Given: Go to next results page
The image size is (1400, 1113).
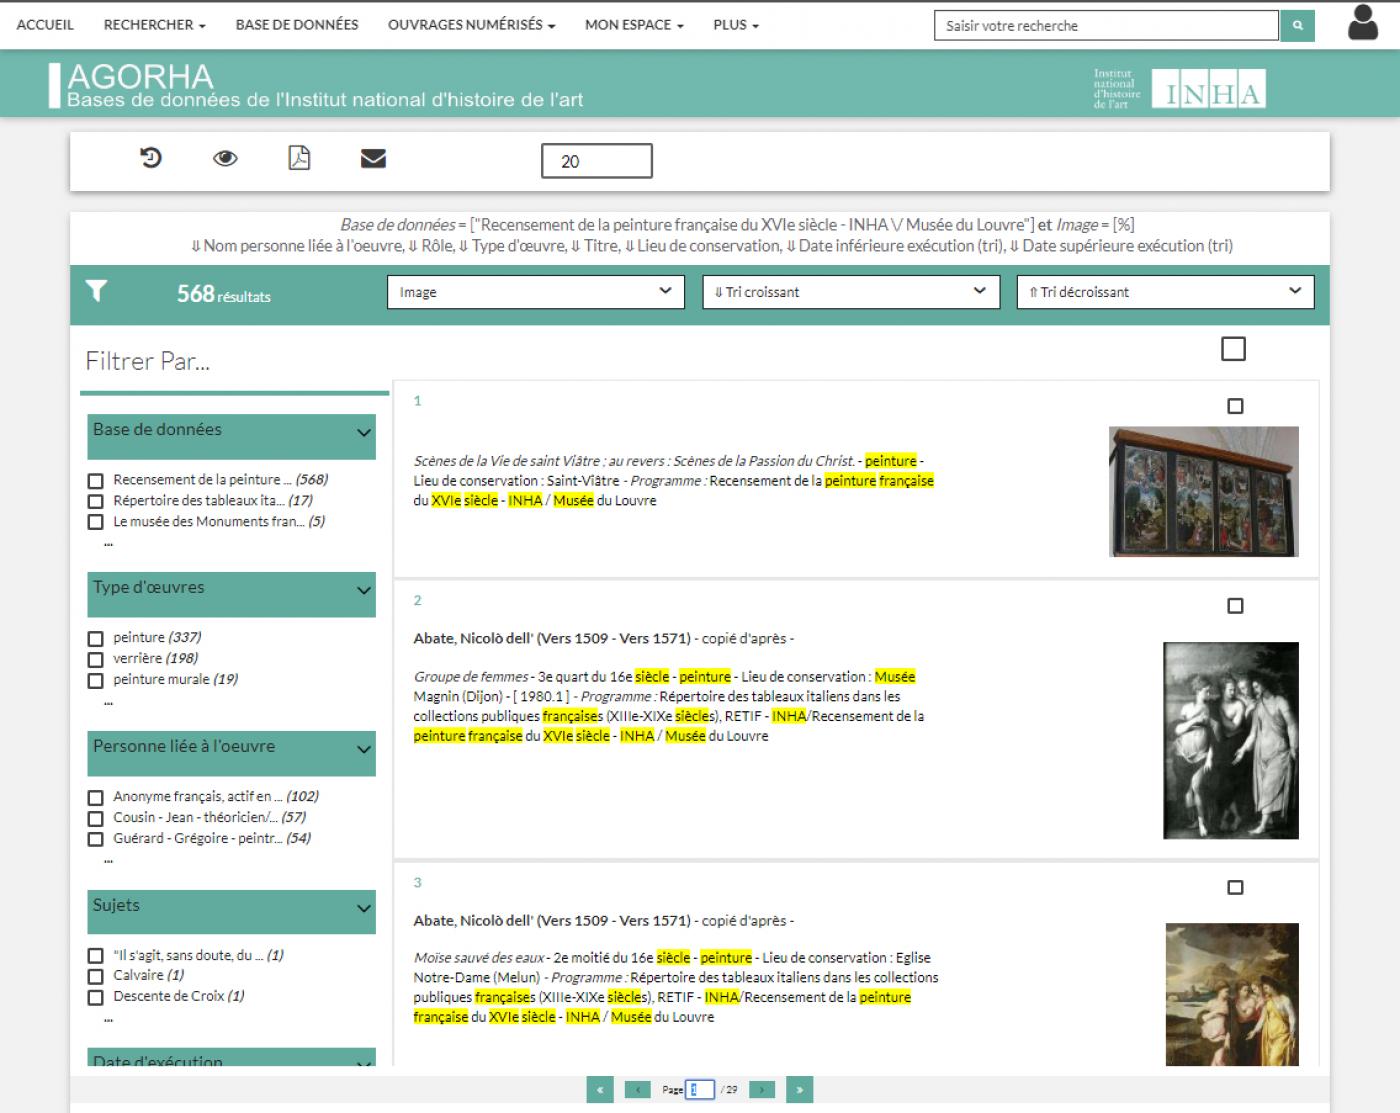Looking at the screenshot, I should pyautogui.click(x=762, y=1090).
